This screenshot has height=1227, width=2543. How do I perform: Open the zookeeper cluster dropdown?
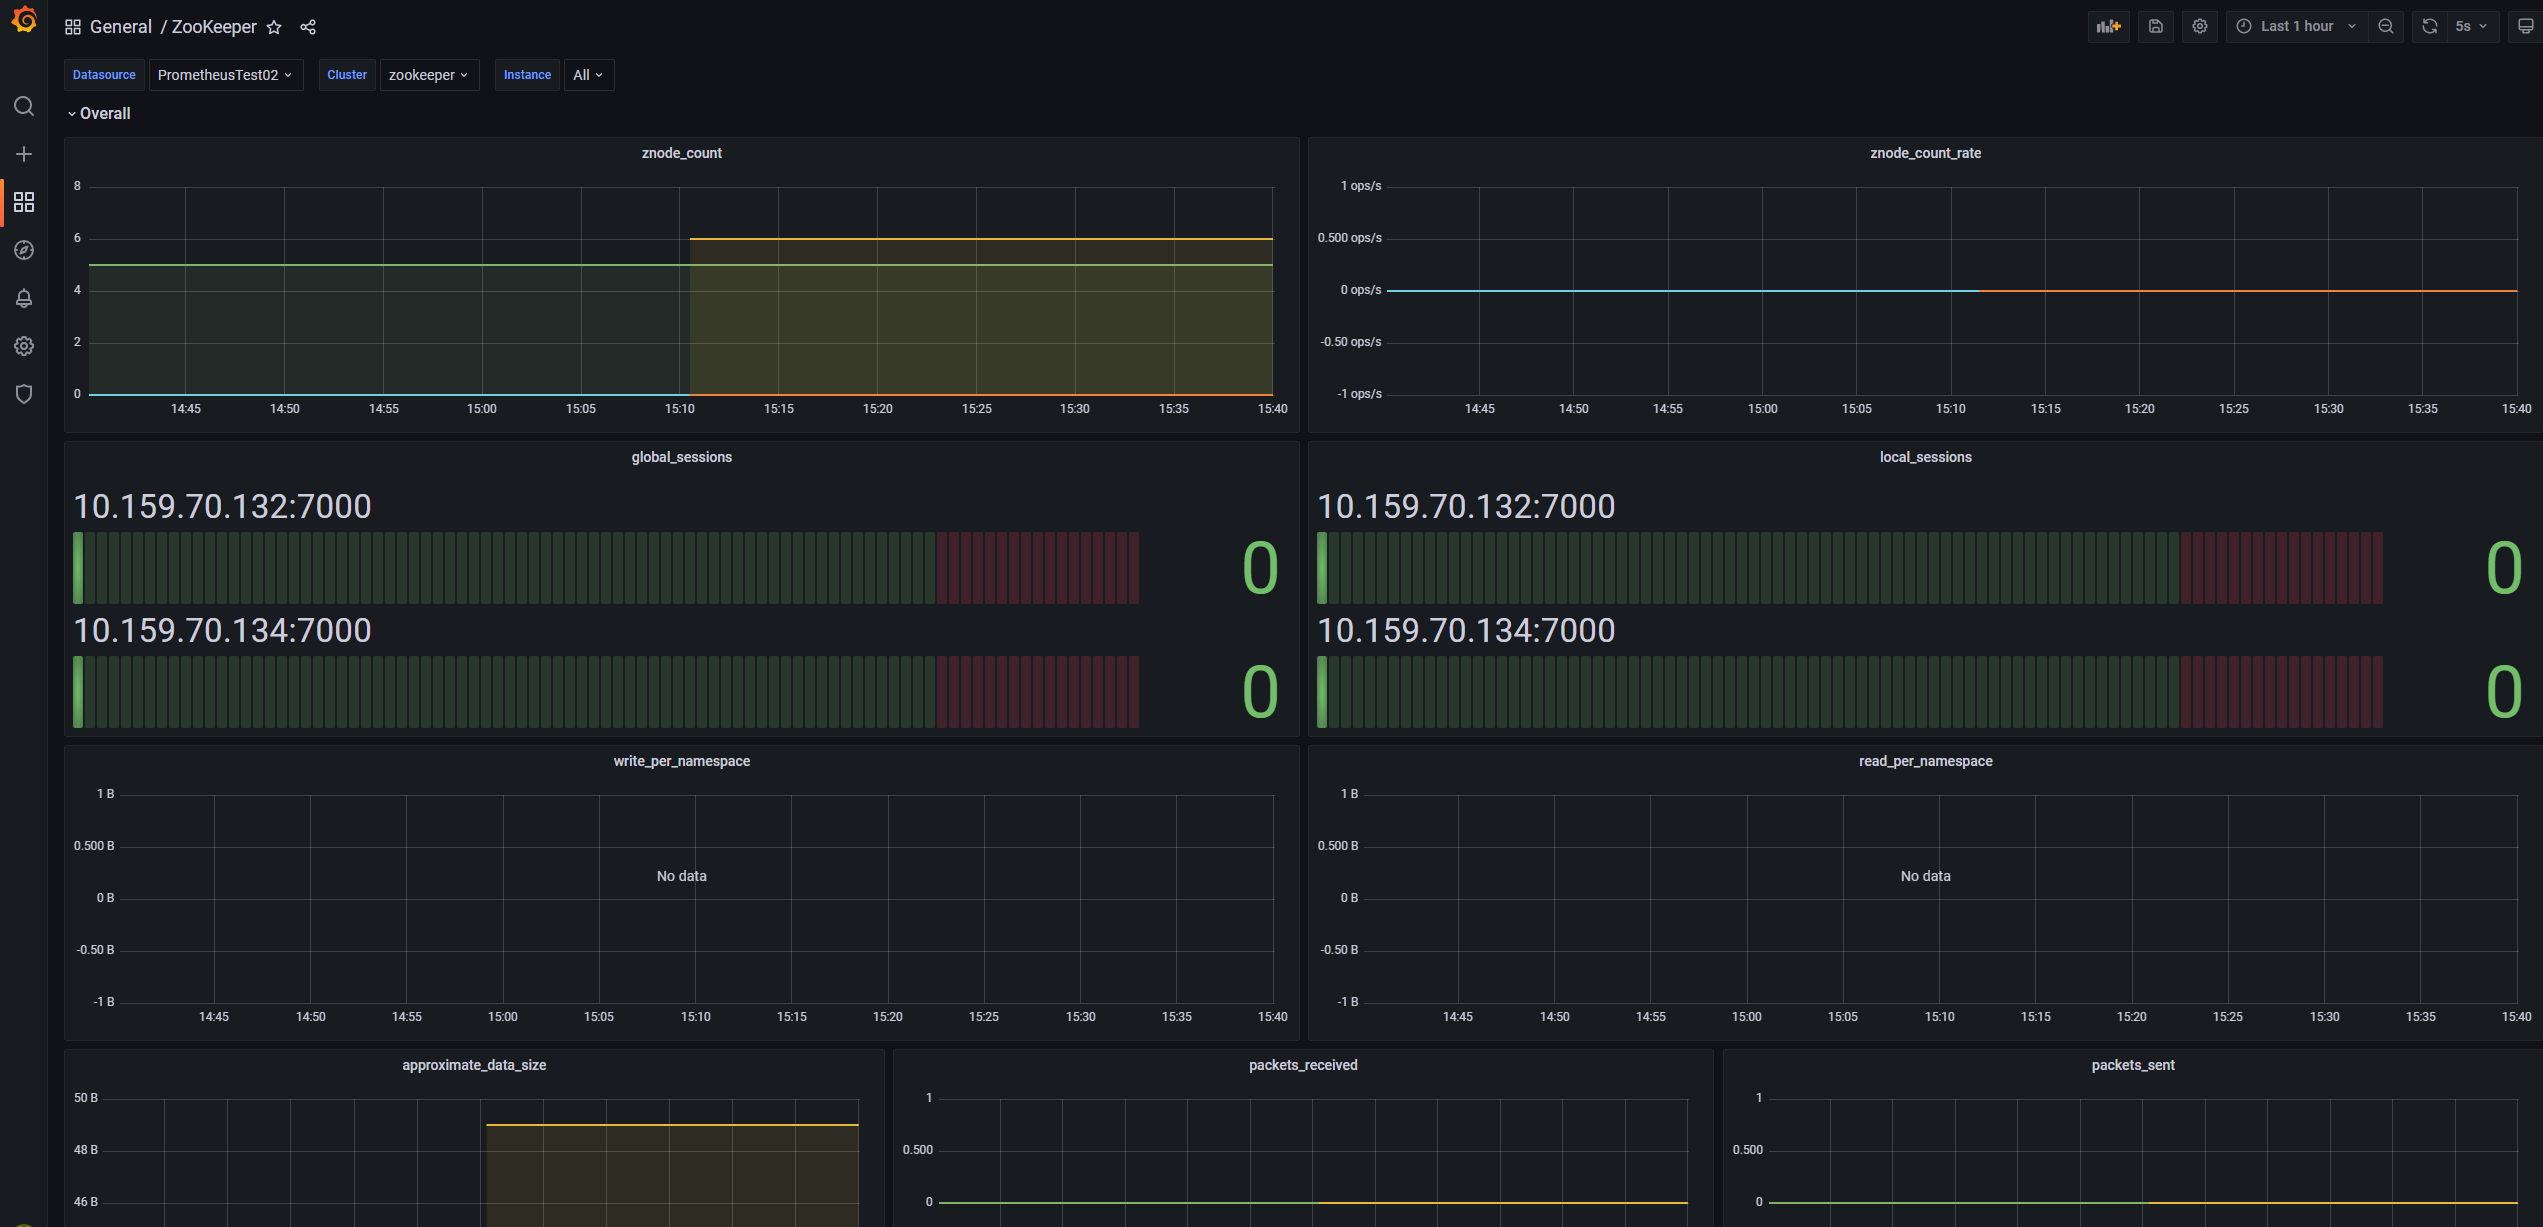coord(429,75)
